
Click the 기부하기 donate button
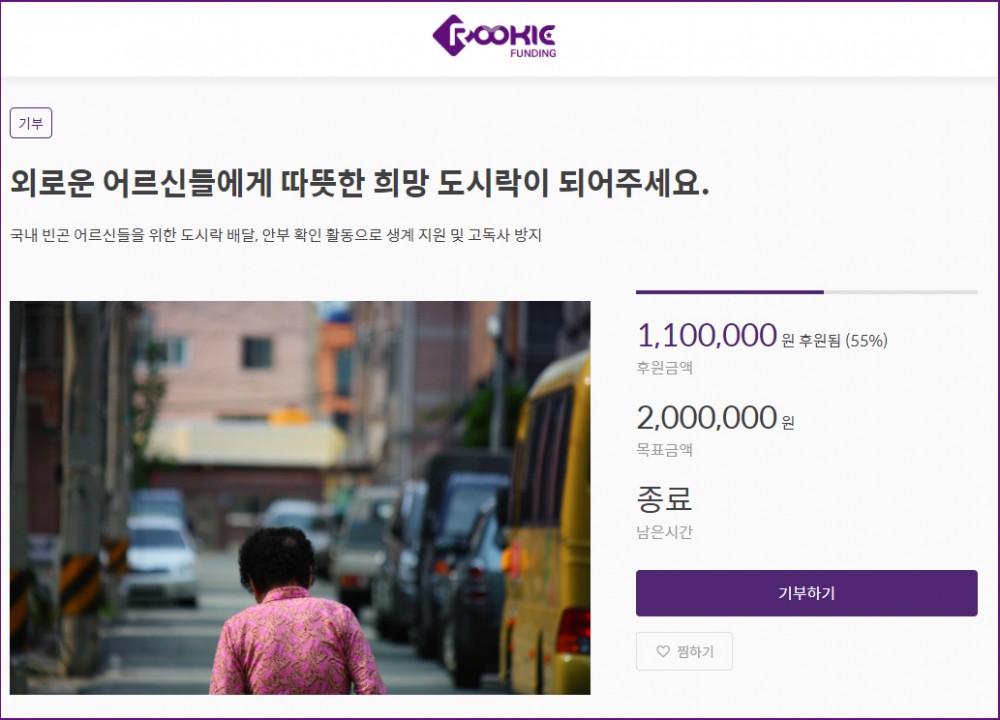click(x=806, y=593)
